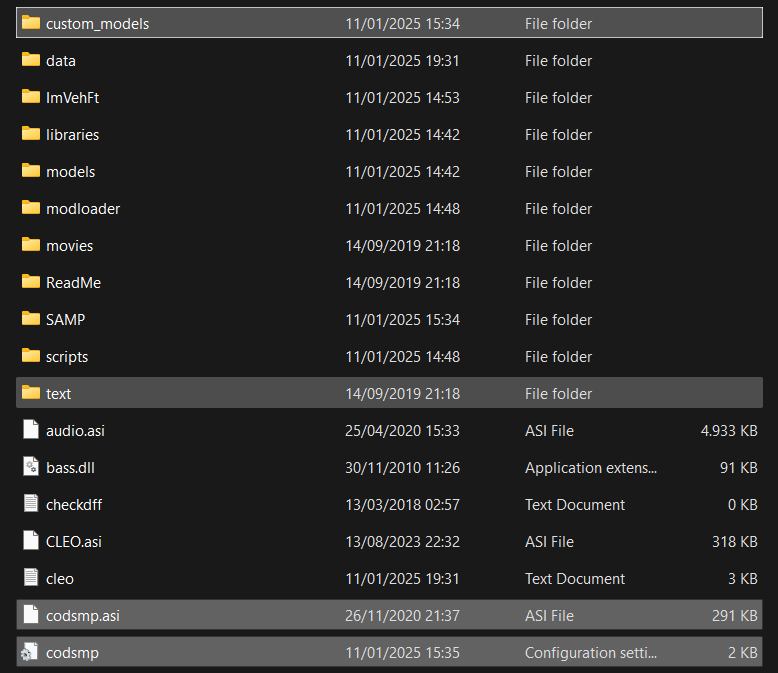Viewport: 778px width, 673px height.
Task: Click the ReadMe folder icon
Action: [x=31, y=282]
